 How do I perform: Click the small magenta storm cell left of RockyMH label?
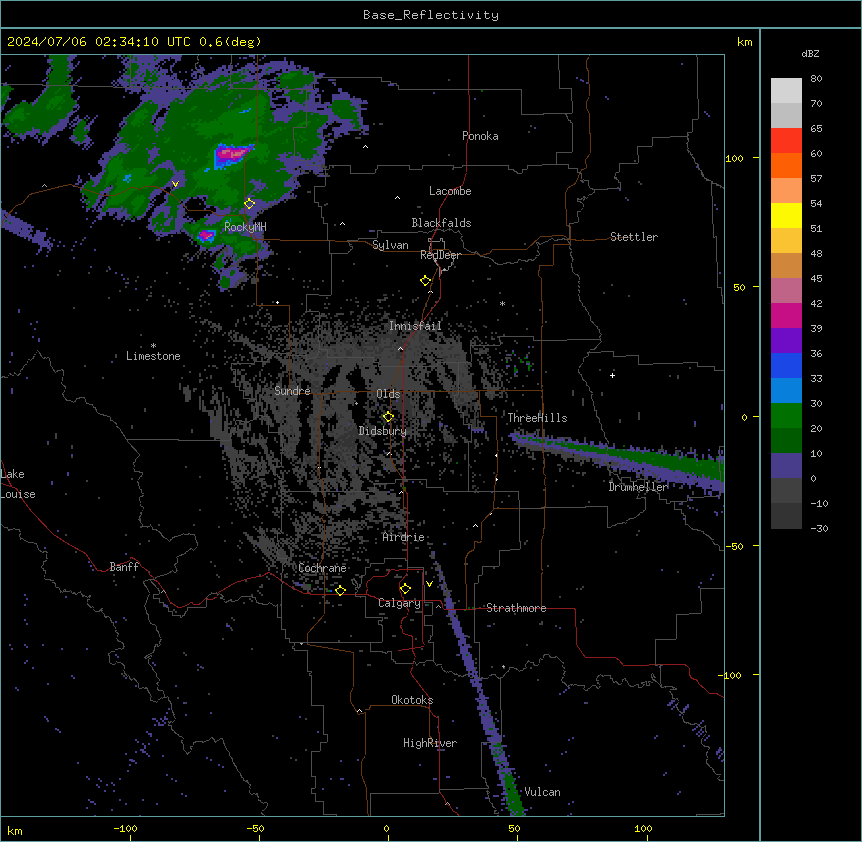click(206, 236)
